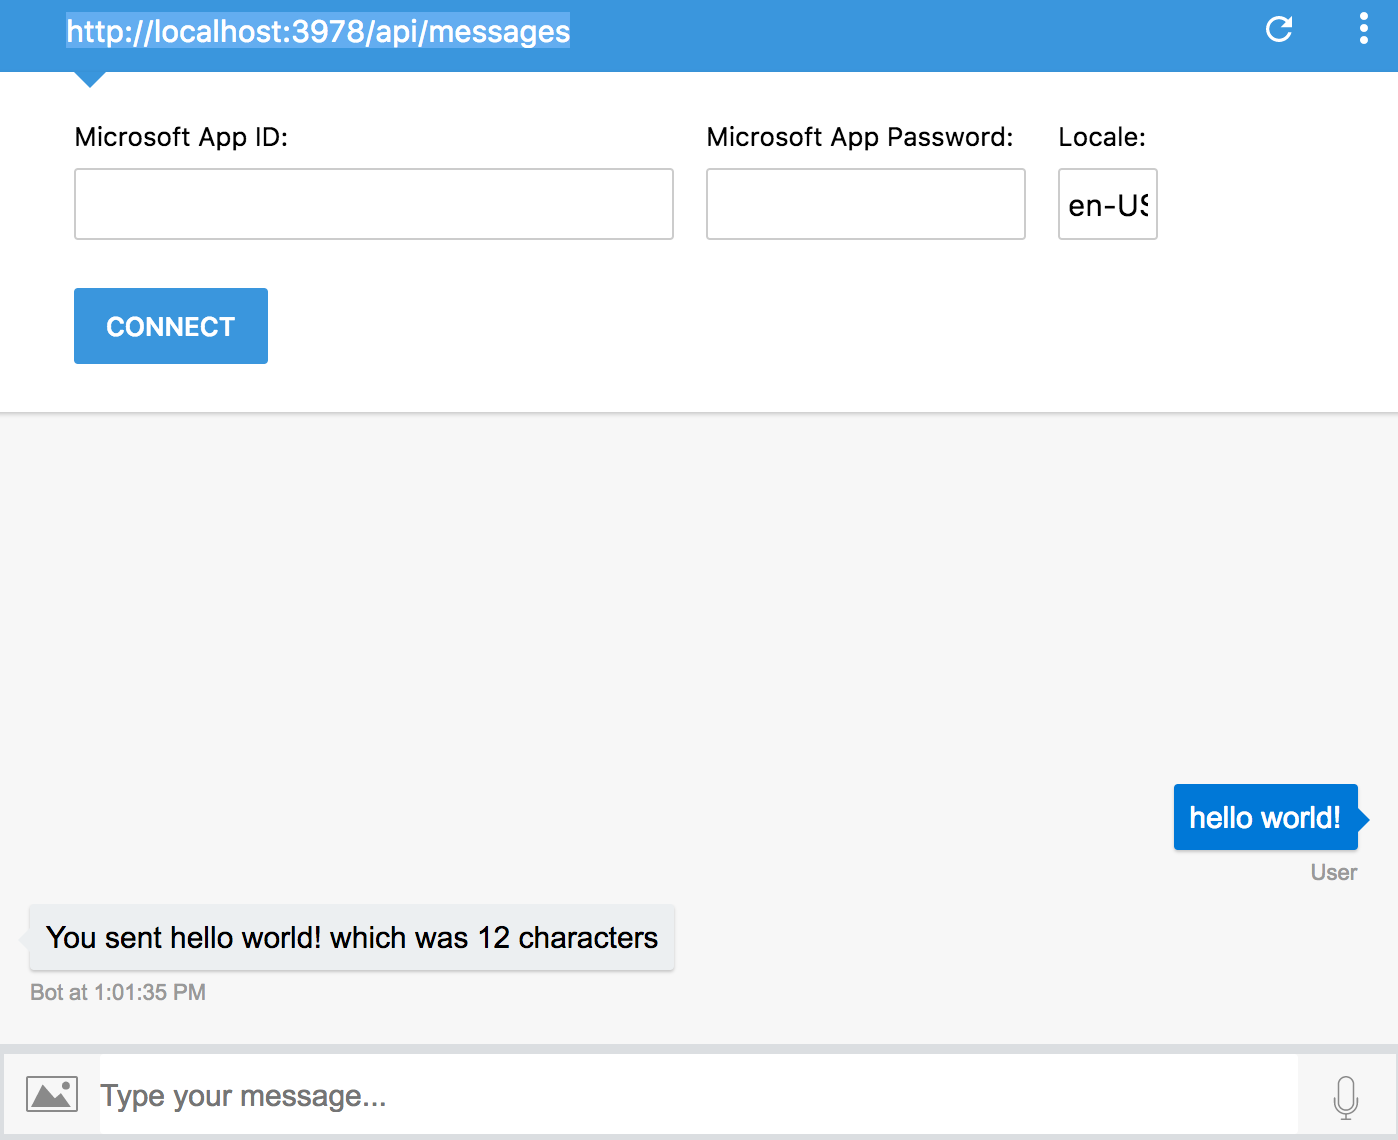The width and height of the screenshot is (1398, 1140).
Task: Click the Bot at 1:01:35 PM timestamp
Action: pyautogui.click(x=118, y=992)
